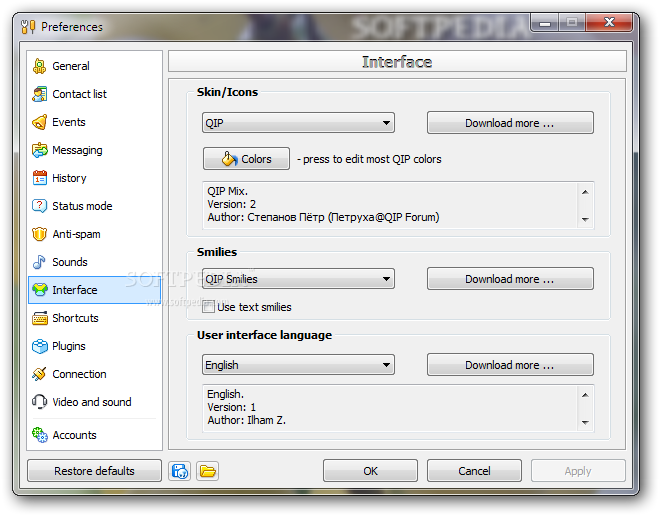Click Download more for interface language
Screen dimensions: 660x516
coord(510,365)
